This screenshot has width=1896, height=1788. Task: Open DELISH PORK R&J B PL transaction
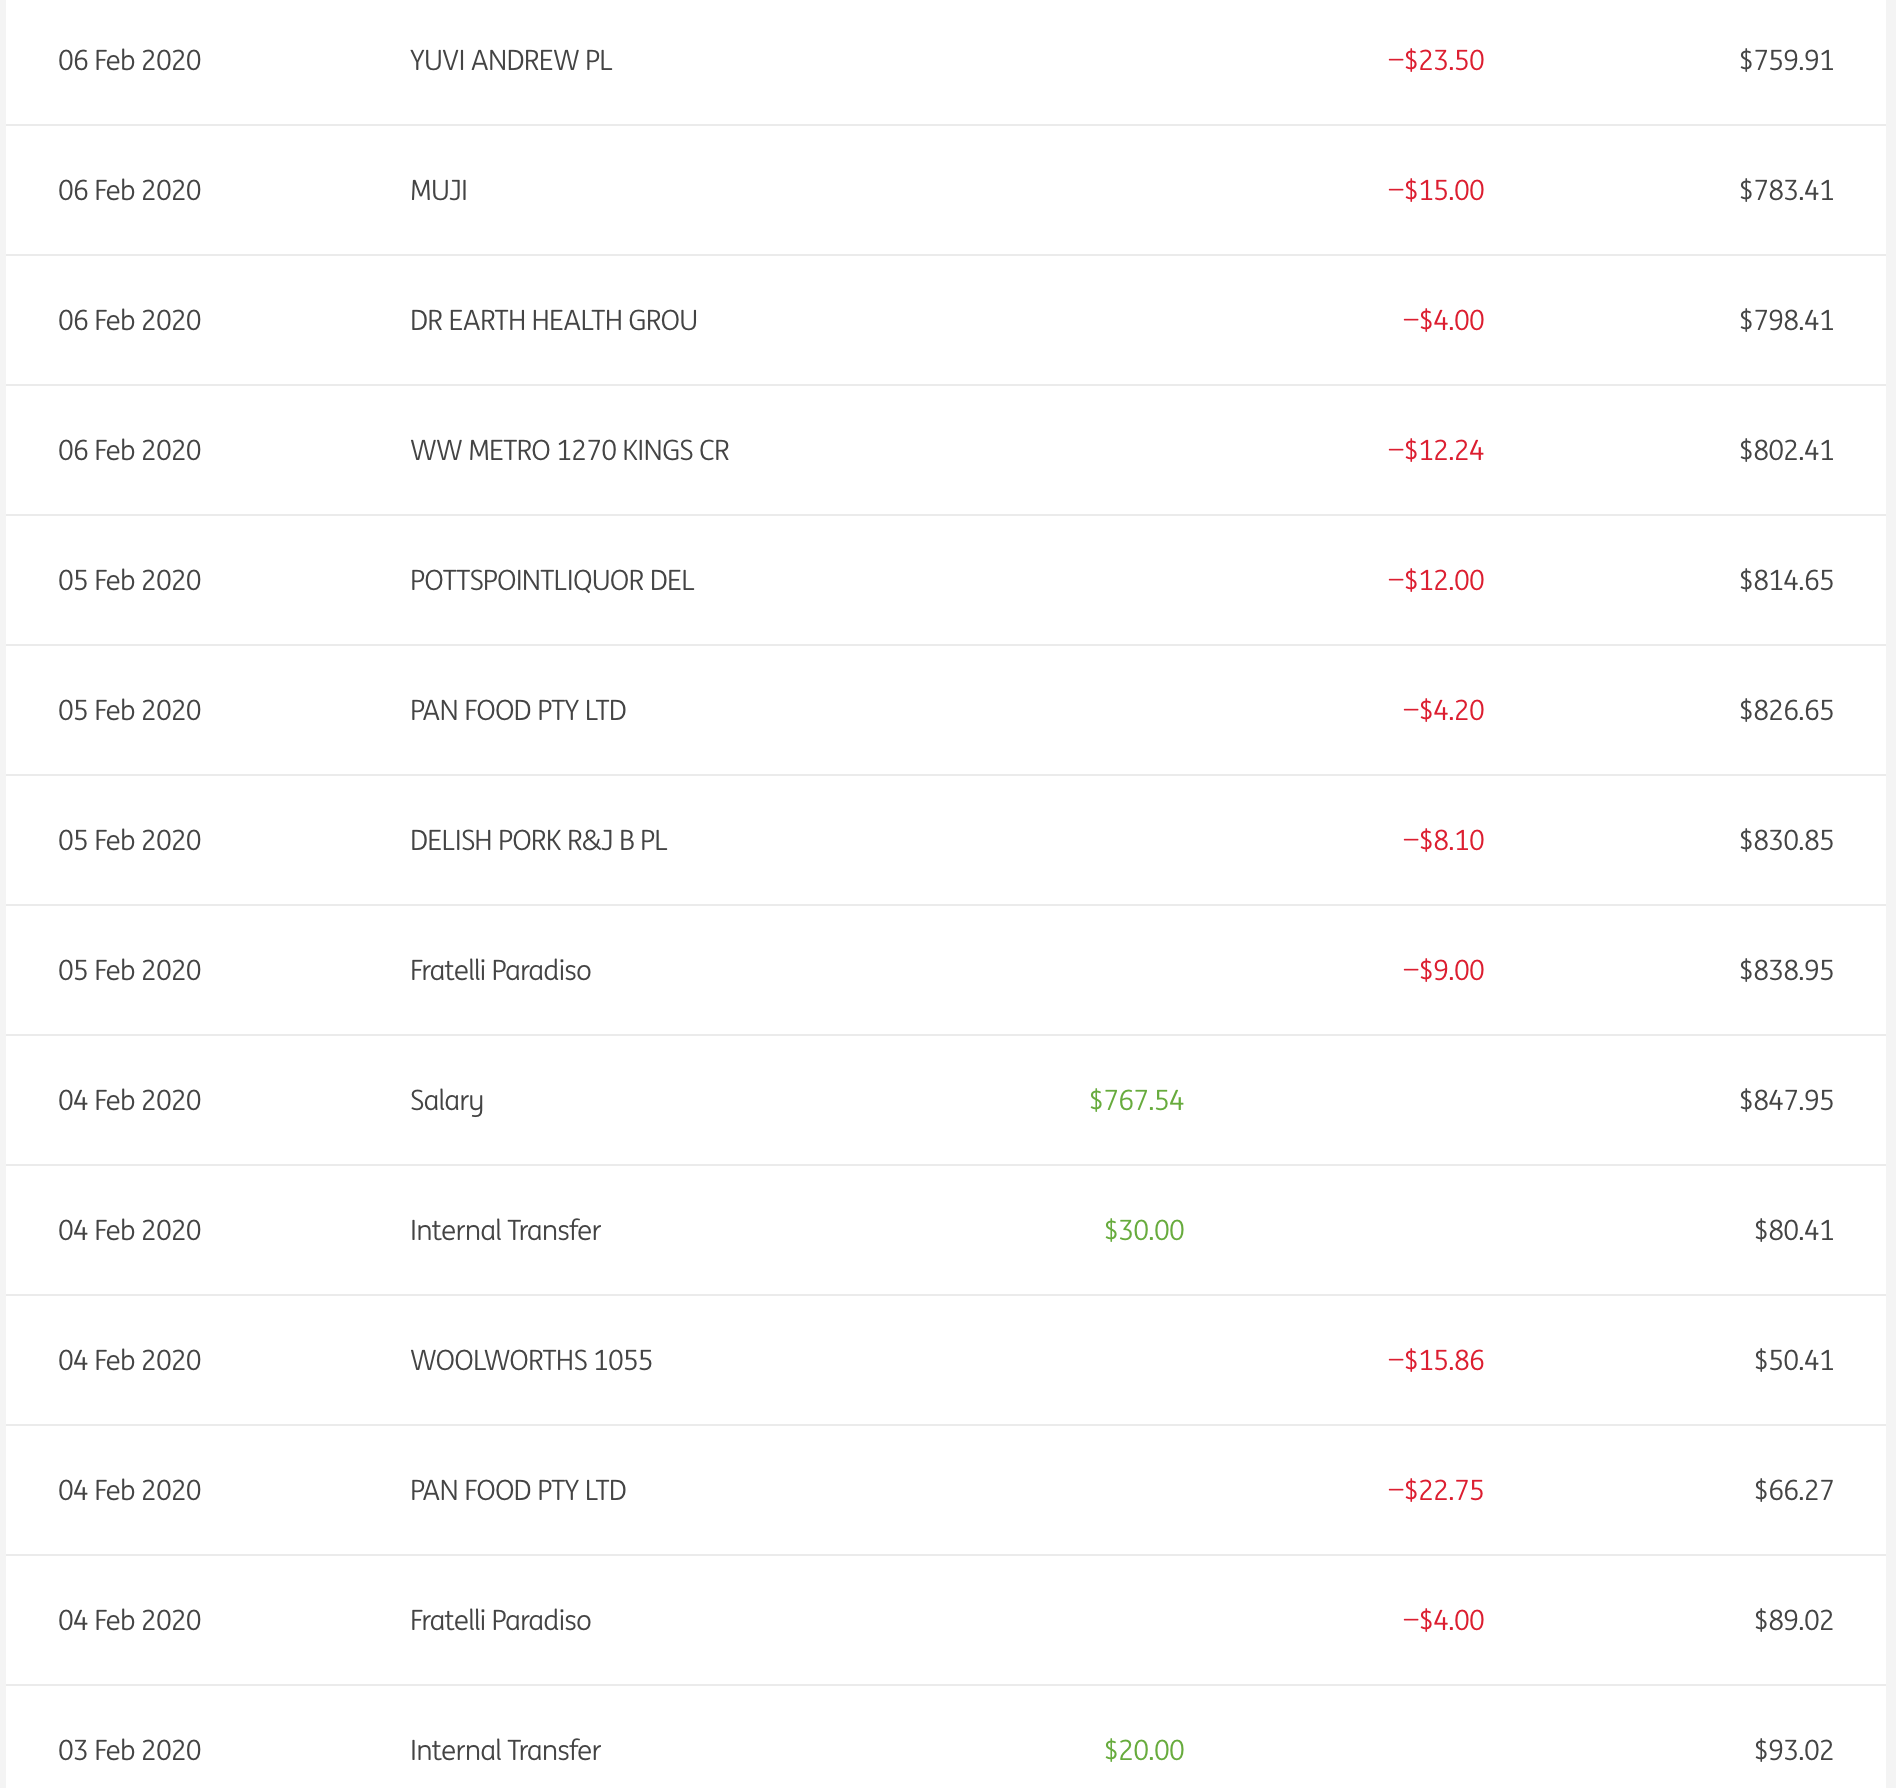point(538,841)
